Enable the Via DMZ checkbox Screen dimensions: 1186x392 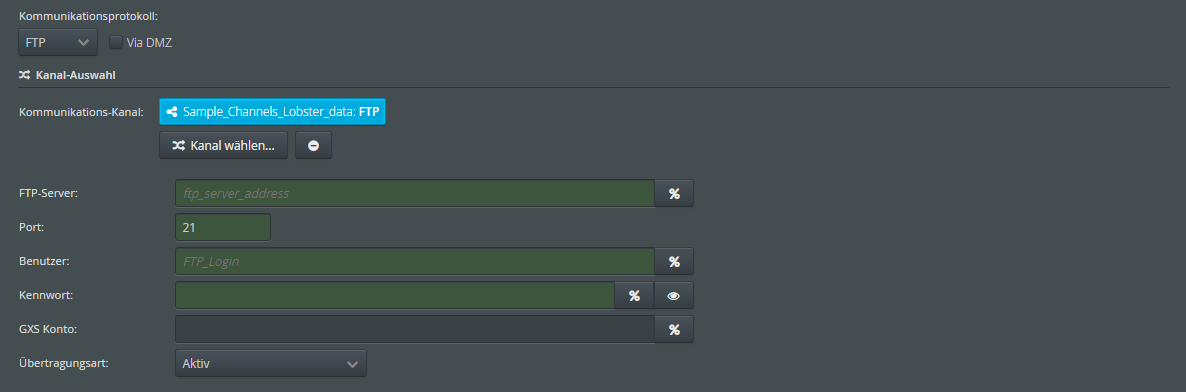click(116, 42)
